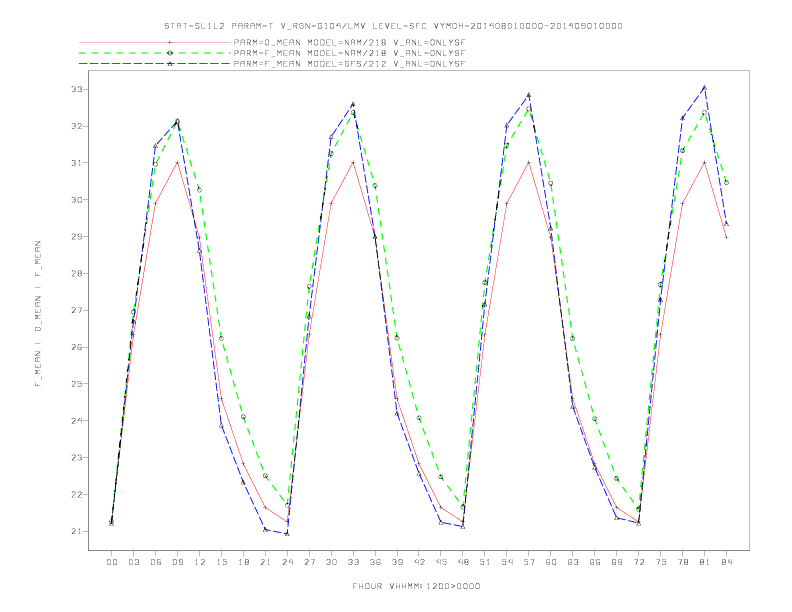Click the x-axis forecast hour label 45
792x612 pixels.
pos(441,562)
